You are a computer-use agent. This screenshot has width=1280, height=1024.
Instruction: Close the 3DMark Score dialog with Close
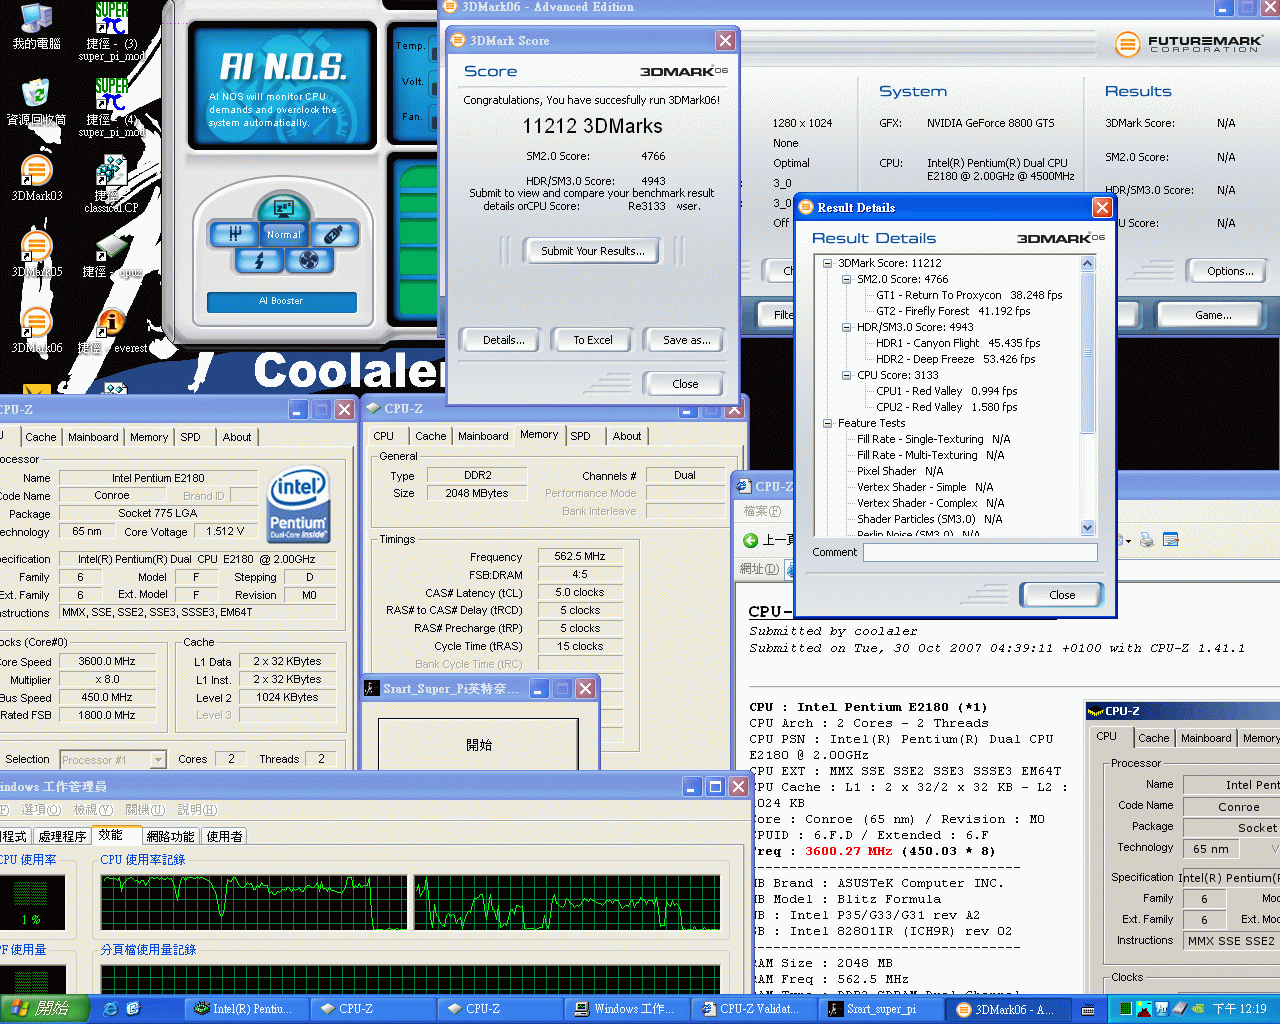pyautogui.click(x=686, y=384)
